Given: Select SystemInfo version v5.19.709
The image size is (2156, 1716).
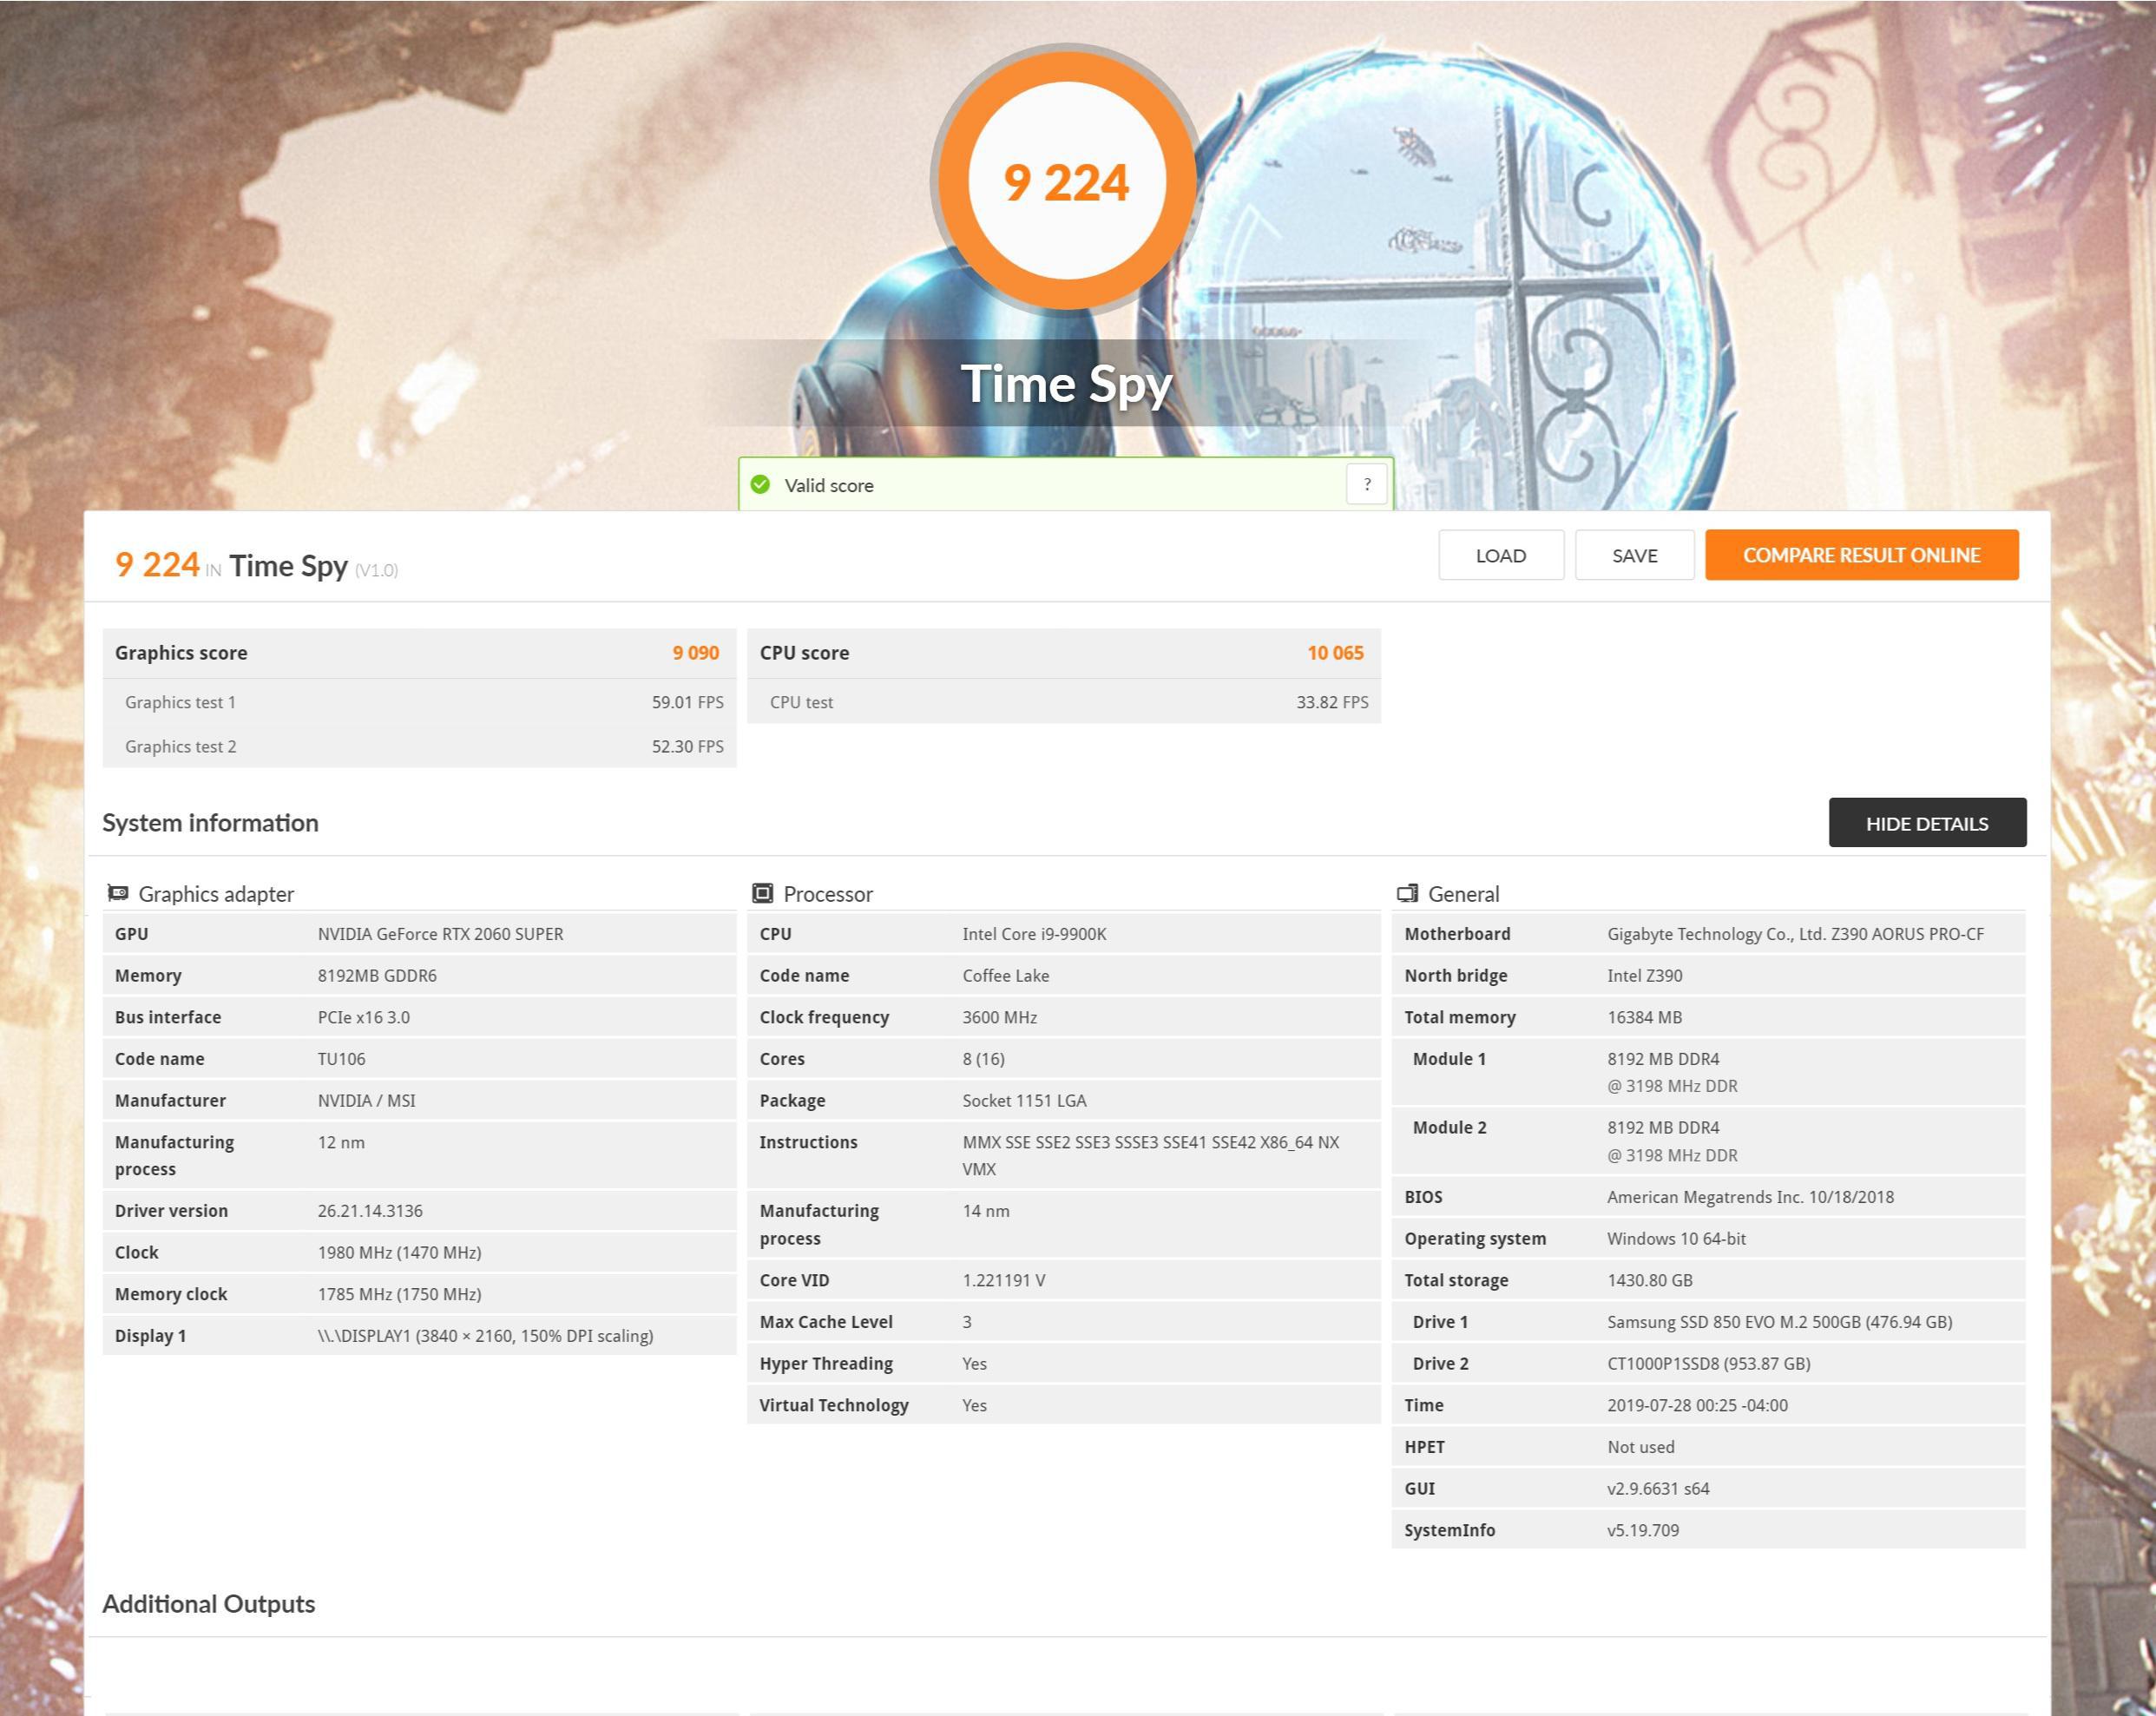Looking at the screenshot, I should click(1642, 1530).
